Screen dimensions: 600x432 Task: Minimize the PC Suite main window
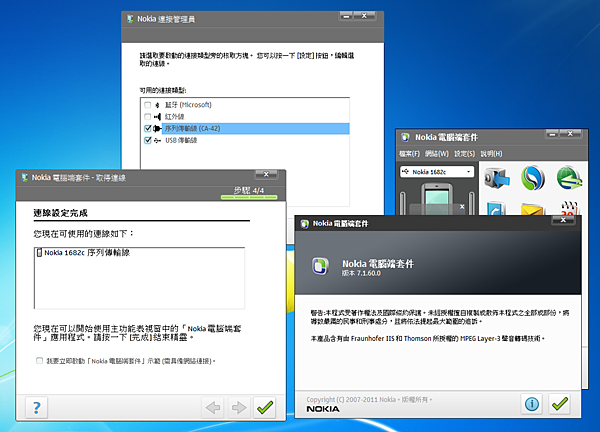[552, 134]
